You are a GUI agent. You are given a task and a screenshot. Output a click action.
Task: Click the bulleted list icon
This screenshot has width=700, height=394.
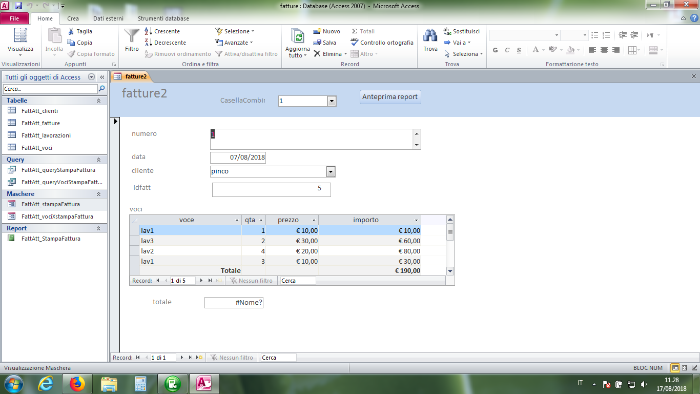click(x=595, y=35)
